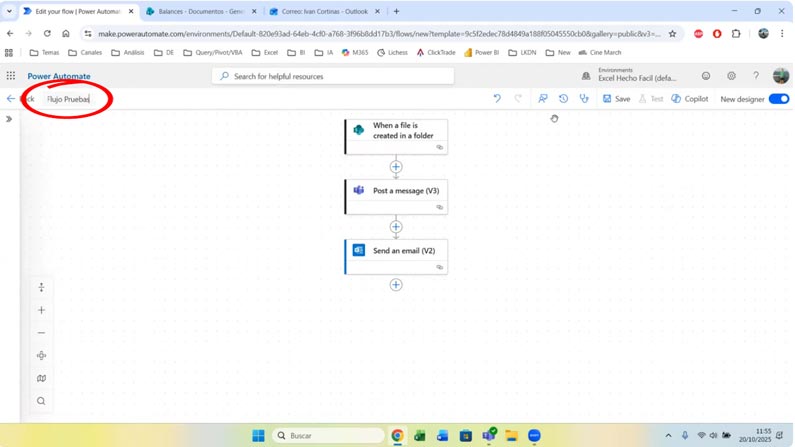The height and width of the screenshot is (447, 795).
Task: Run the Flow checker stethoscope icon
Action: pyautogui.click(x=584, y=99)
